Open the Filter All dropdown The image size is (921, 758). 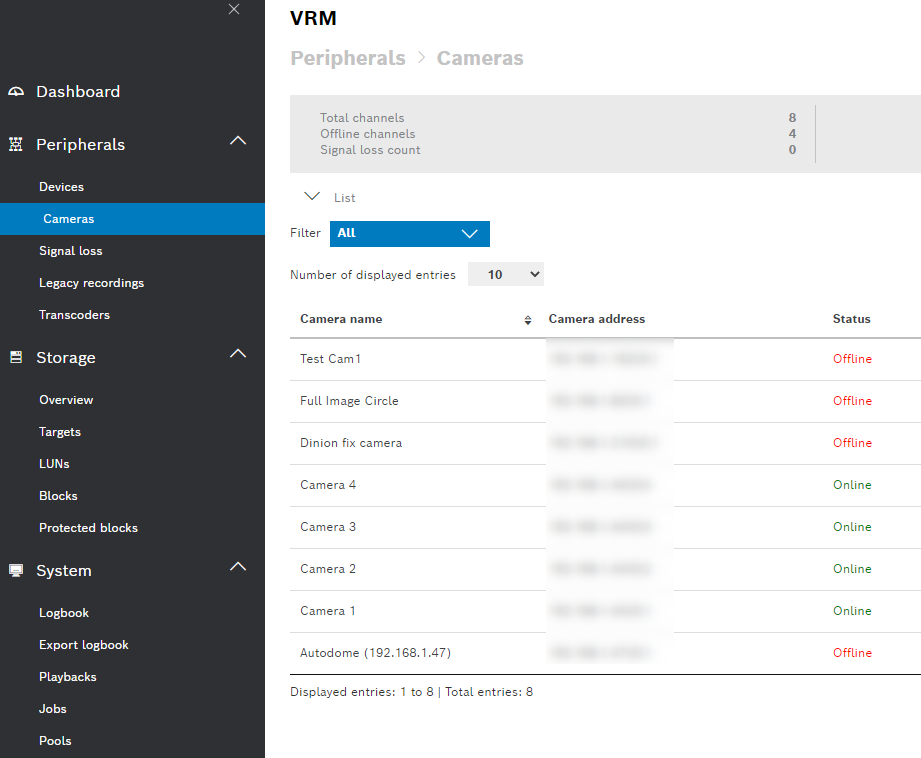pos(409,233)
